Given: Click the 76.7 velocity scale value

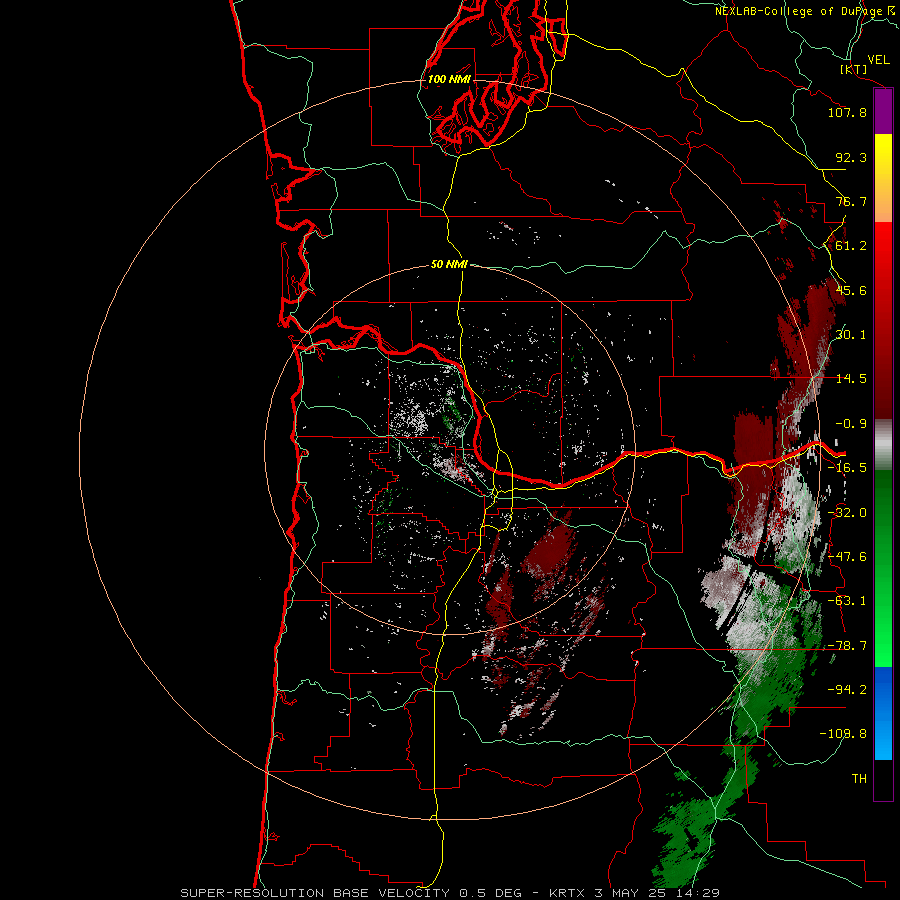Looking at the screenshot, I should coord(851,201).
